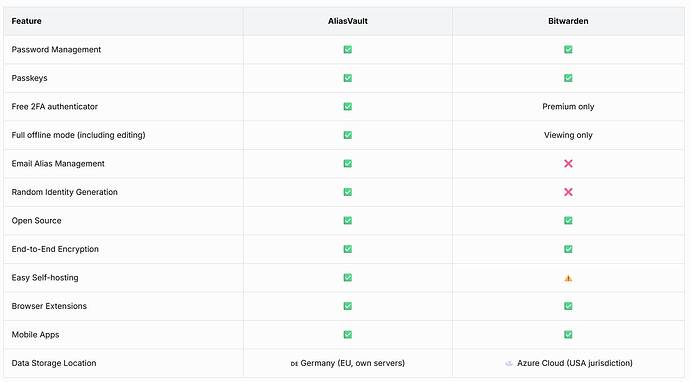Click Bitwarden's Passkeys checkmark icon
Image resolution: width=690 pixels, height=382 pixels.
click(568, 78)
